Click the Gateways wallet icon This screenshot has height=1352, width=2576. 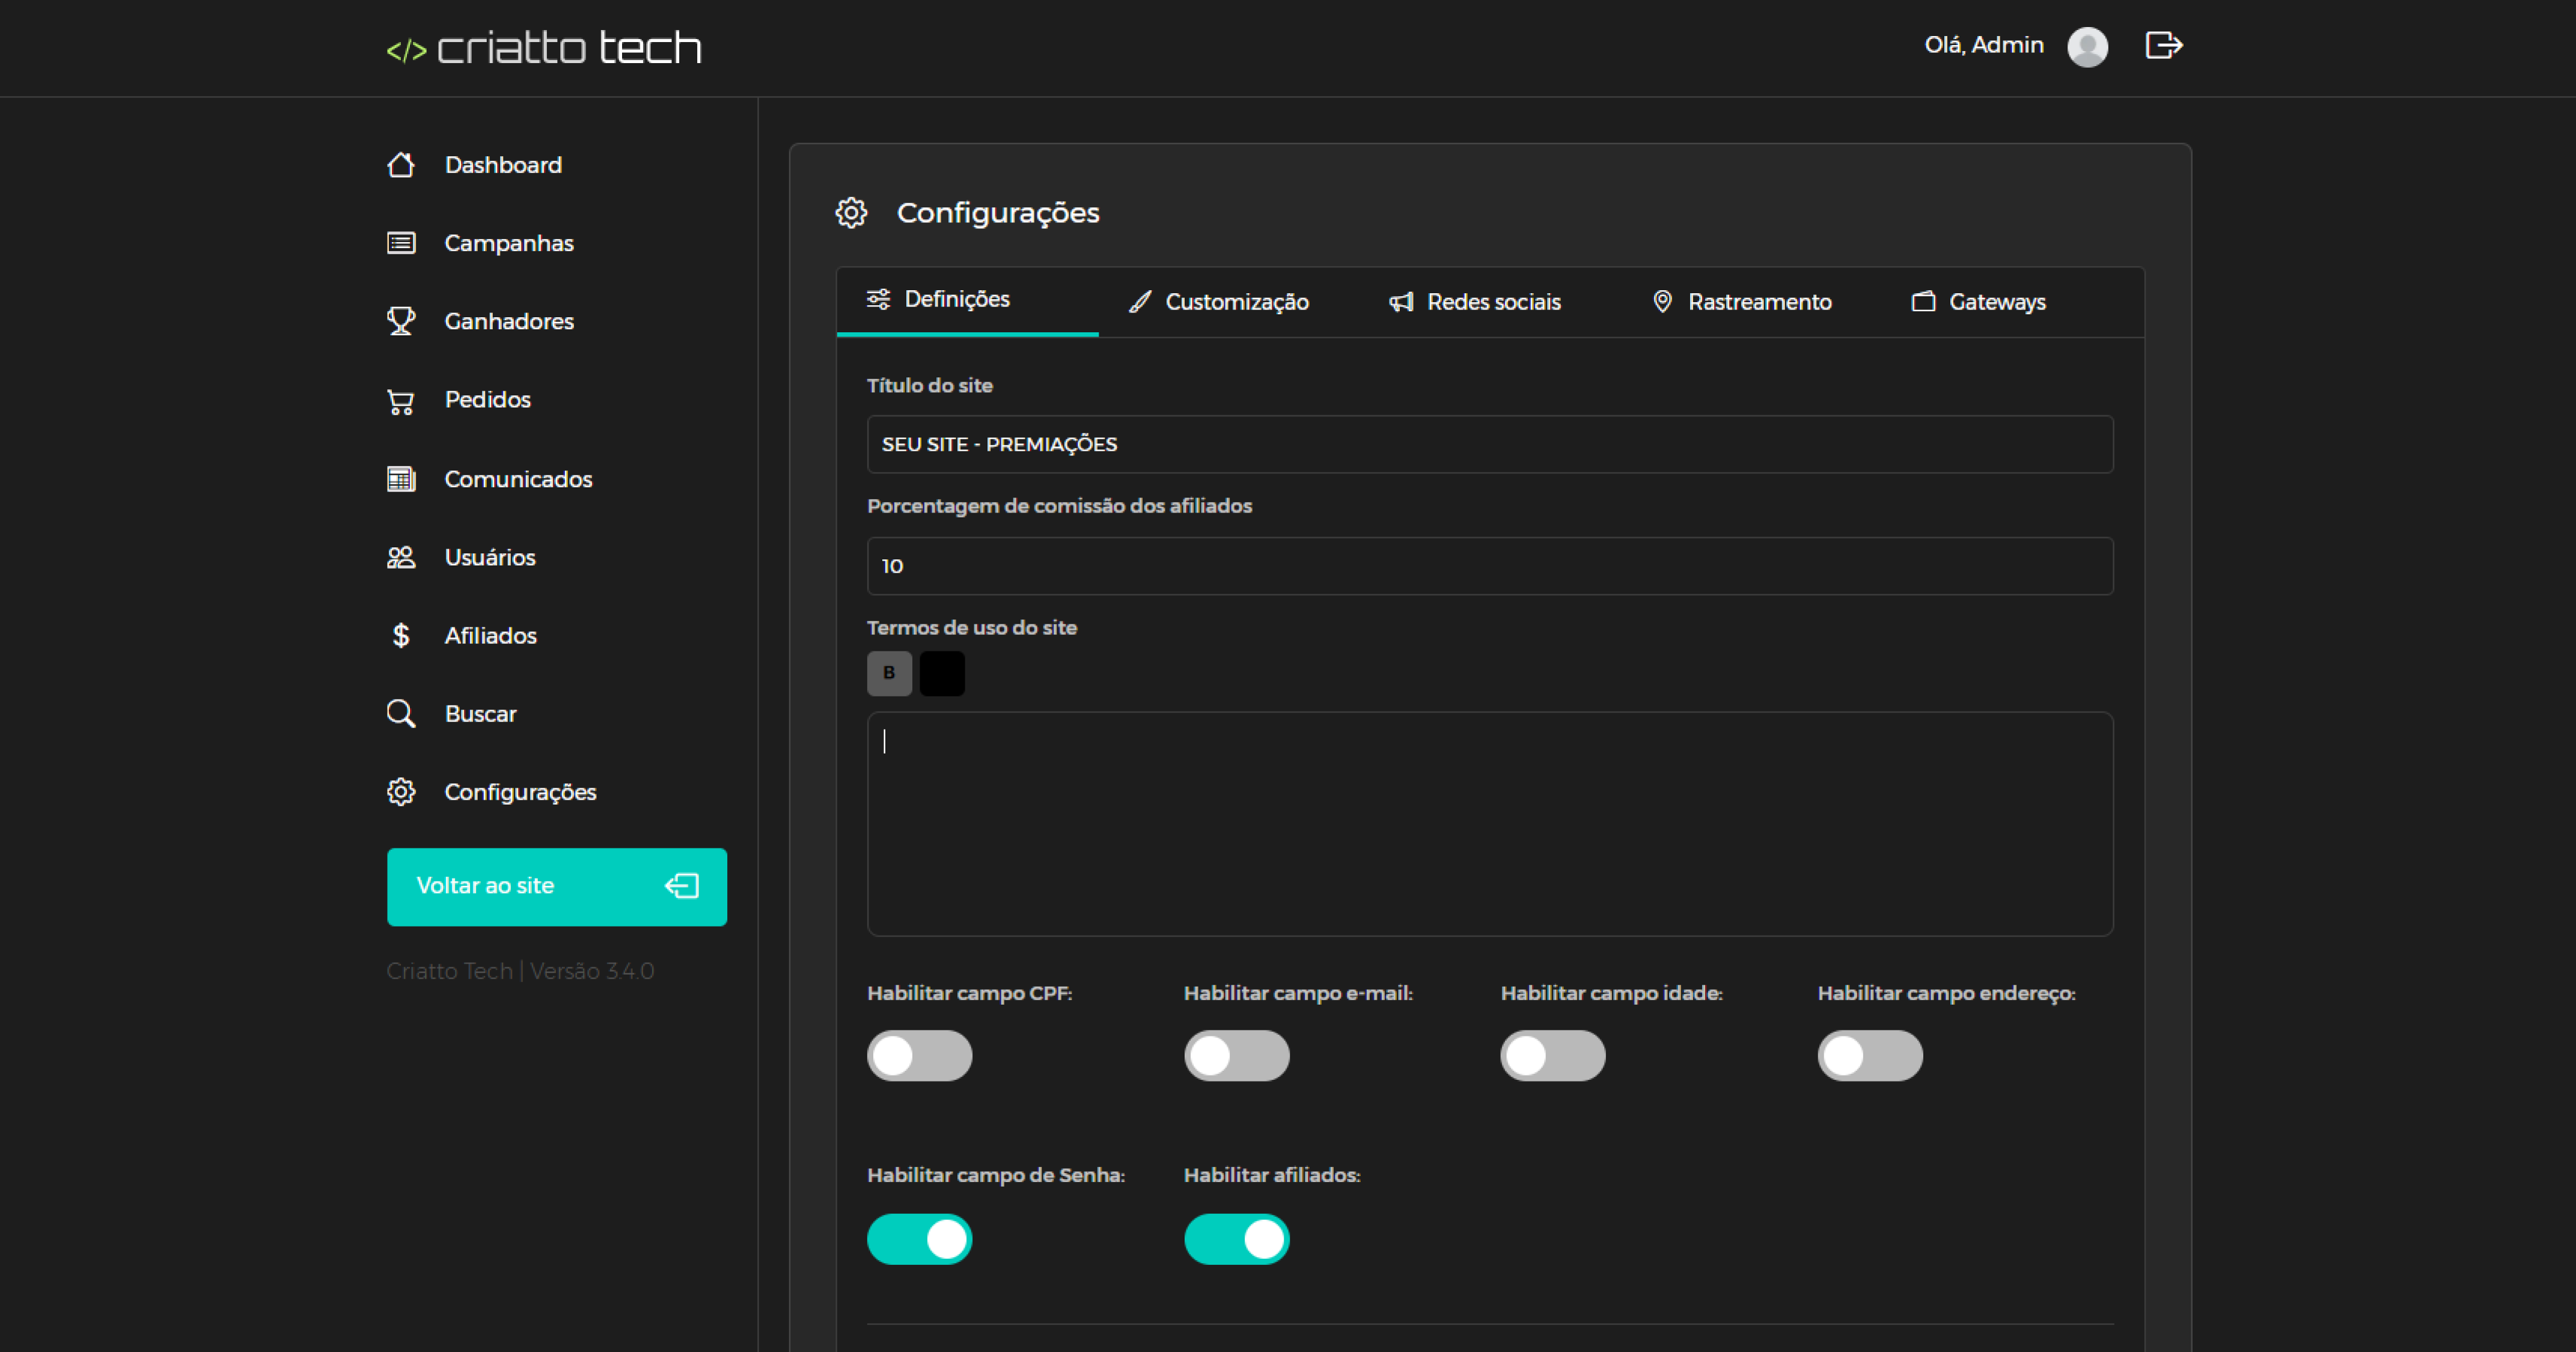click(x=1923, y=302)
